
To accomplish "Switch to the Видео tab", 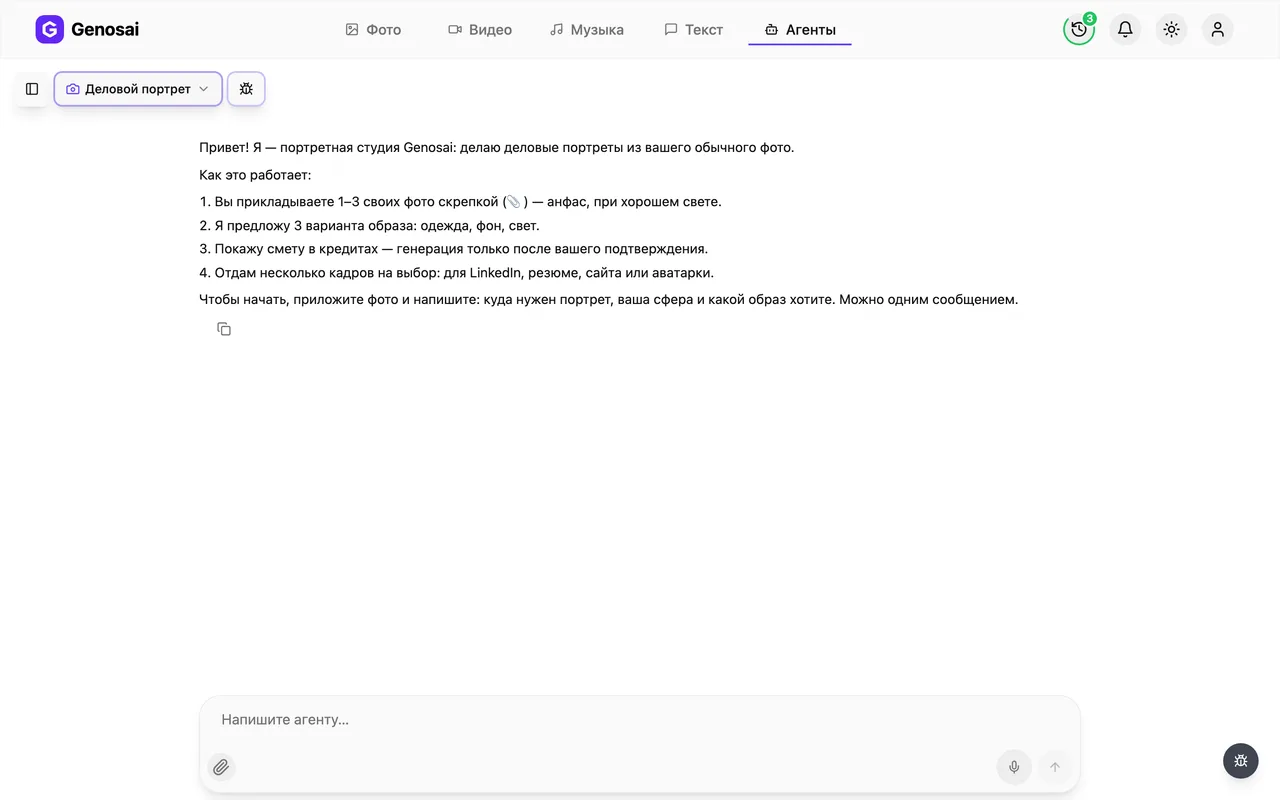I will coord(480,30).
